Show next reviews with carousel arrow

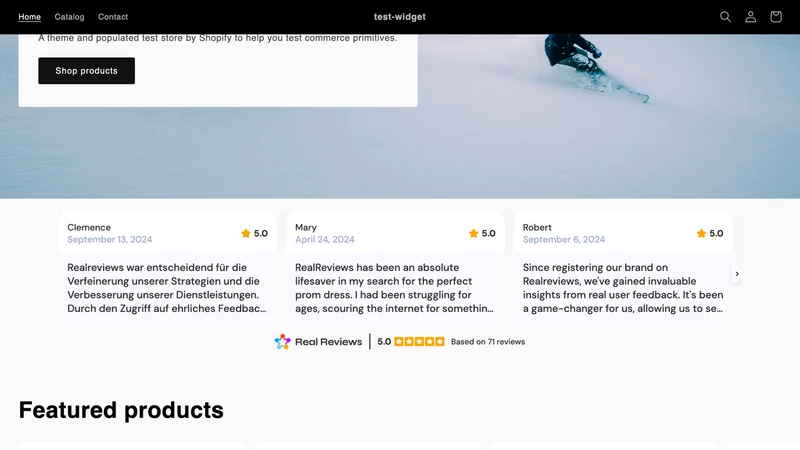[737, 274]
